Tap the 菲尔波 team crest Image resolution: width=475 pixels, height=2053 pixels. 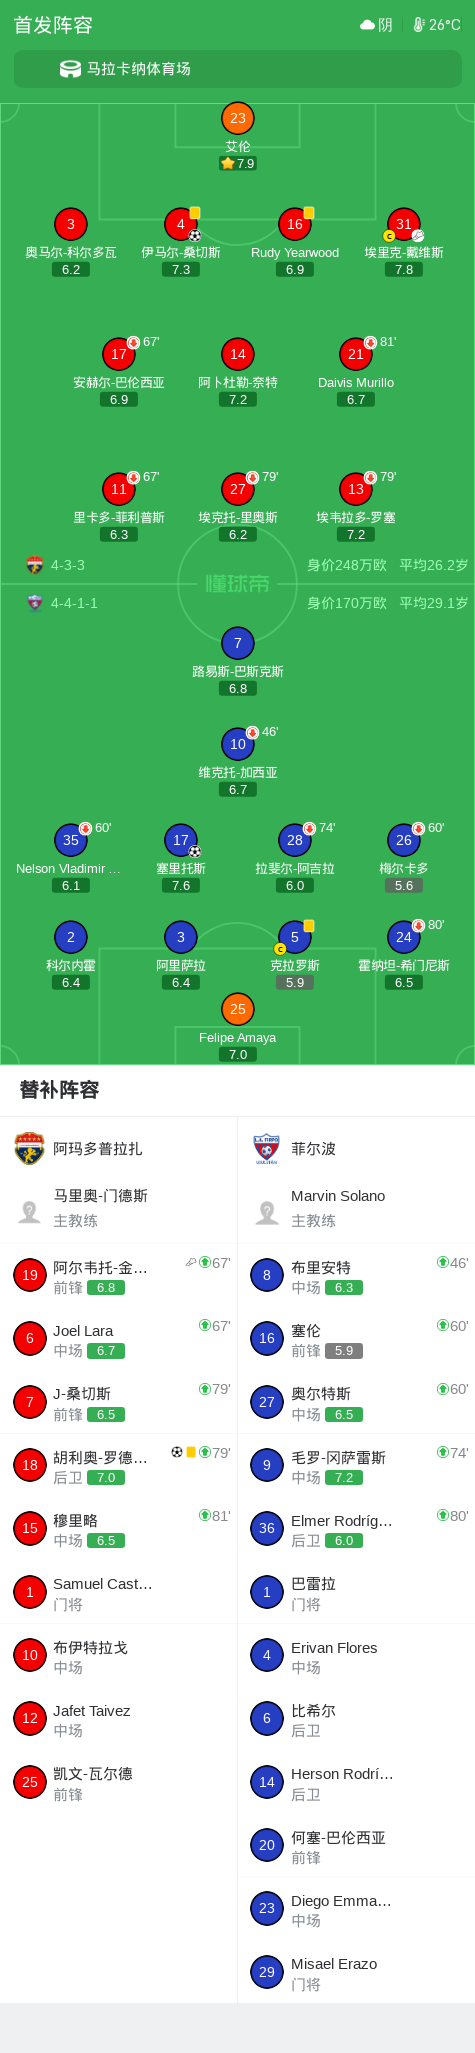coord(267,1149)
